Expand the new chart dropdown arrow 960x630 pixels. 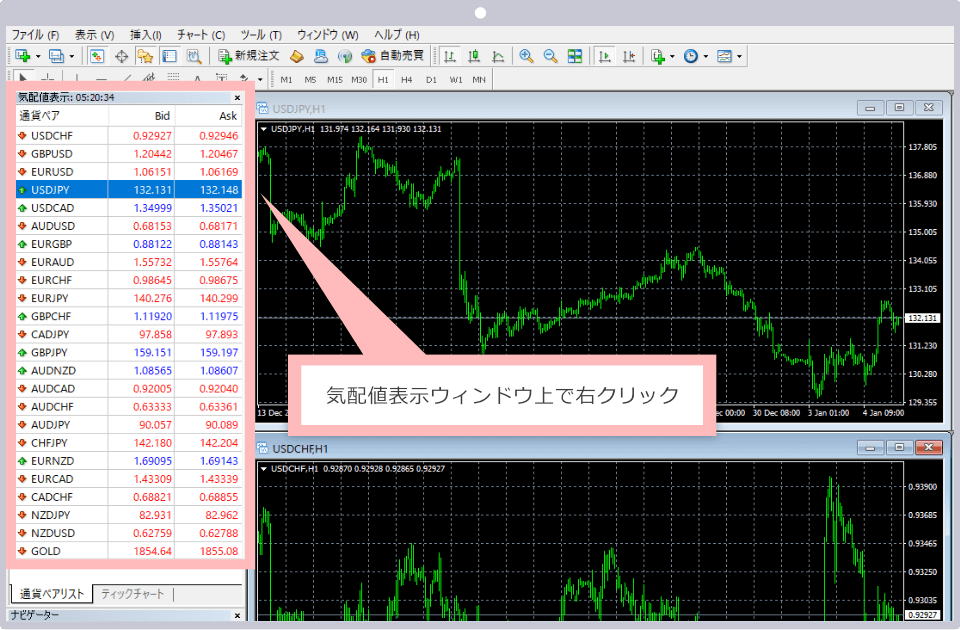(x=38, y=56)
